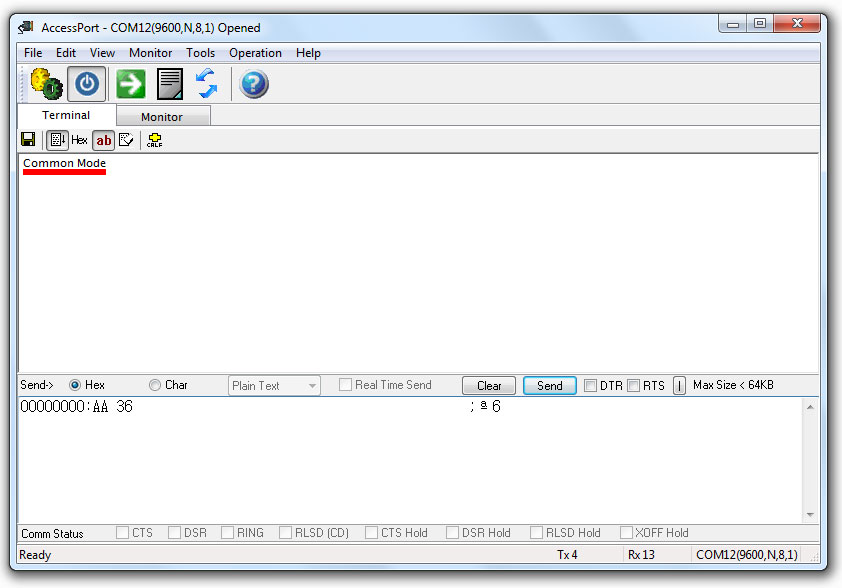Open help via the question mark icon

click(253, 84)
